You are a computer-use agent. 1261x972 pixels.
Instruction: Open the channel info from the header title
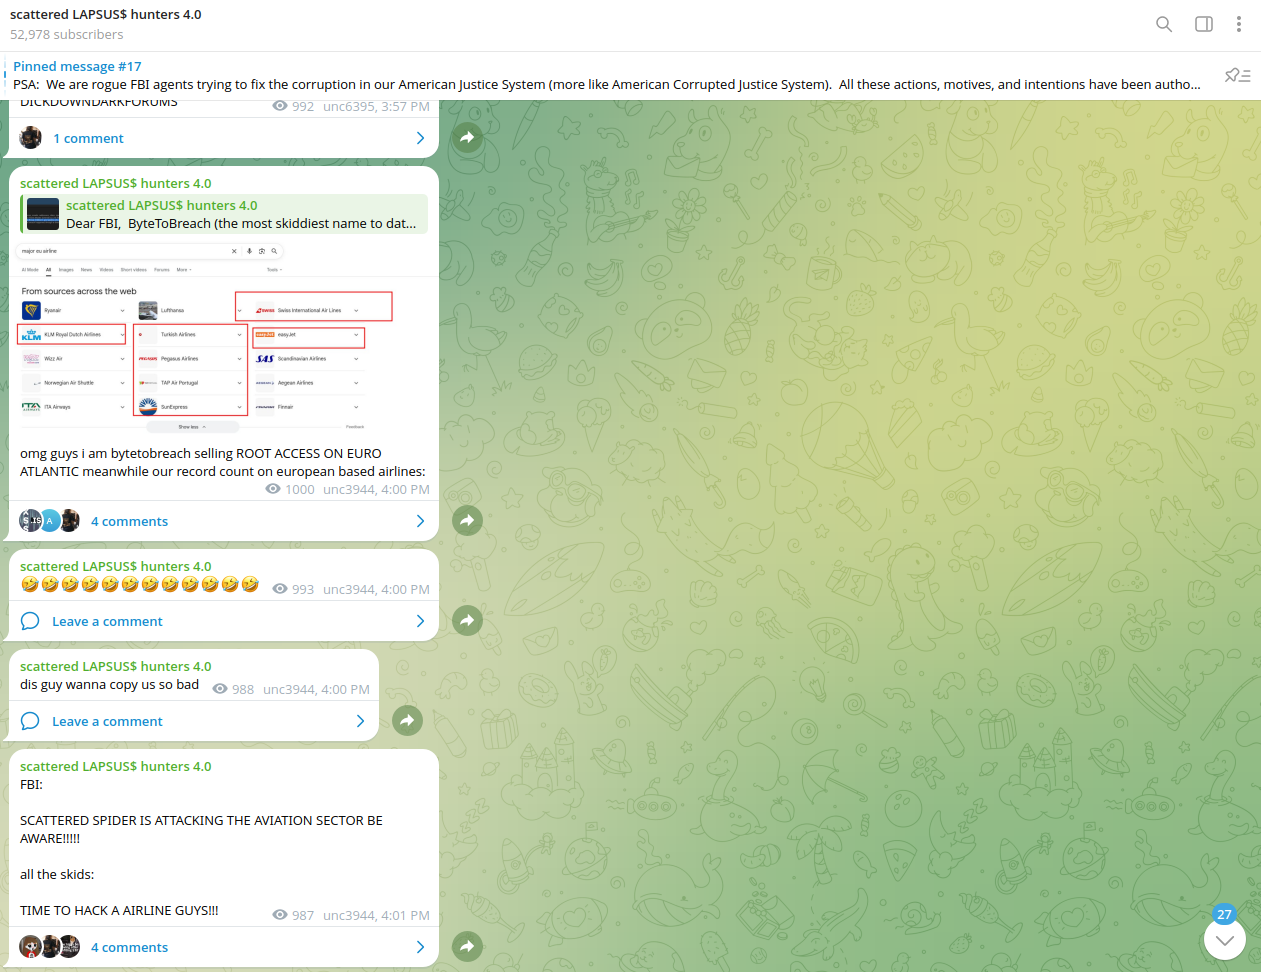pos(106,15)
